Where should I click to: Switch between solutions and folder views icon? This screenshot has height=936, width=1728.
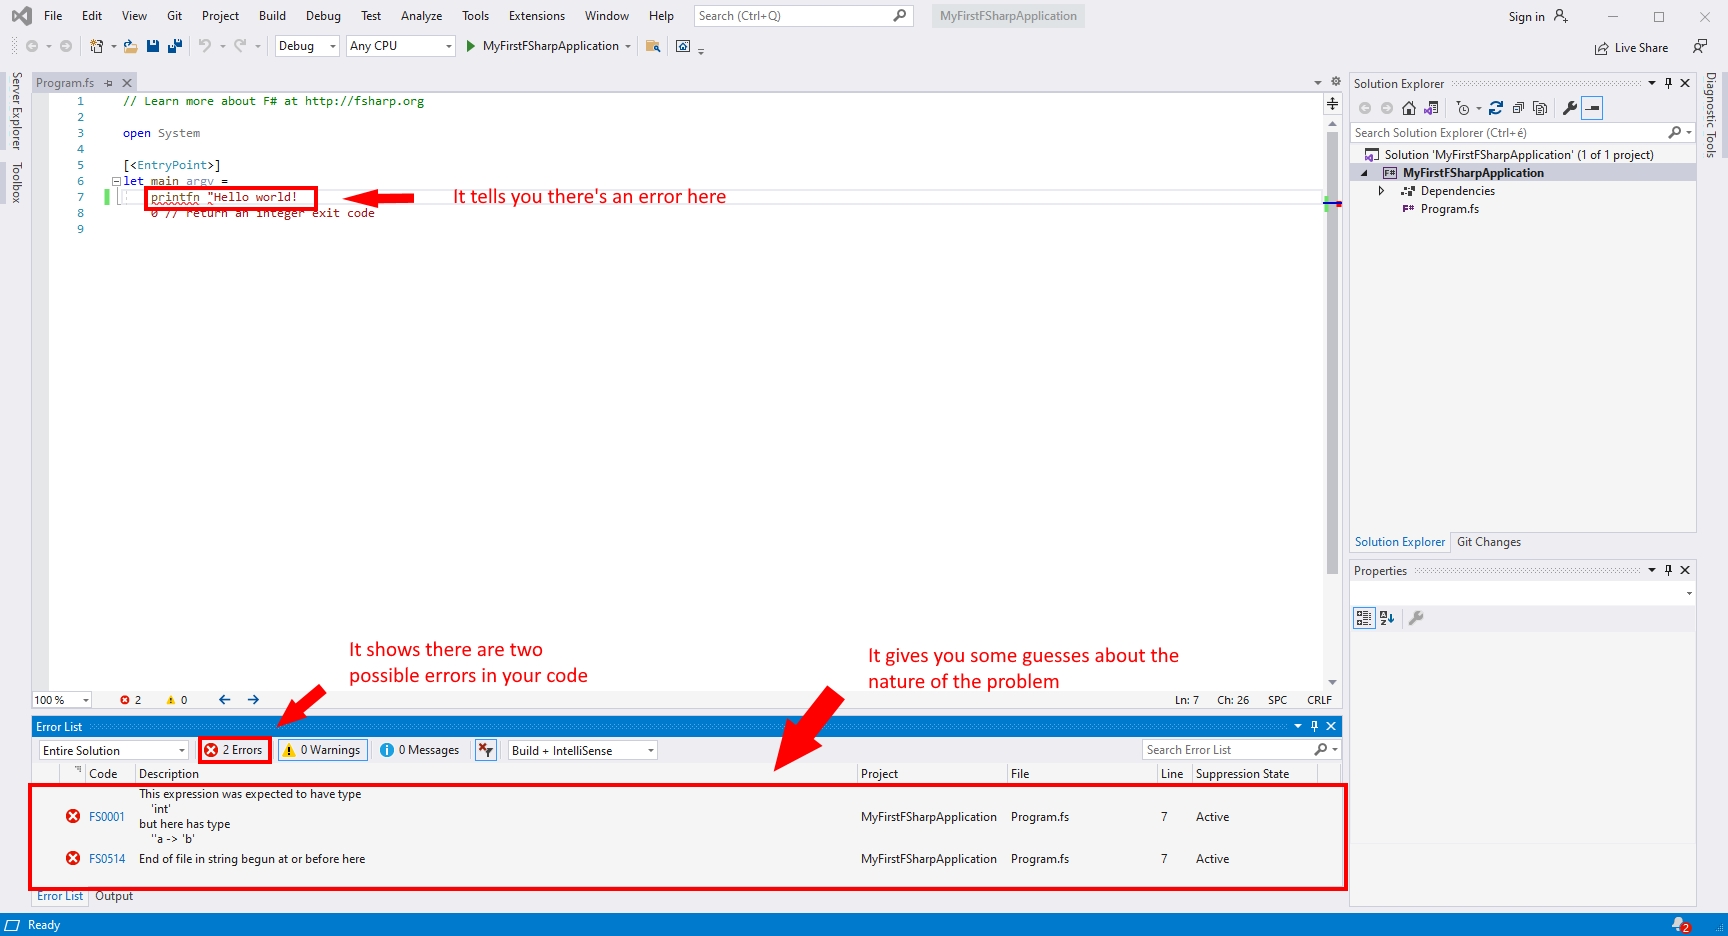(x=1432, y=108)
